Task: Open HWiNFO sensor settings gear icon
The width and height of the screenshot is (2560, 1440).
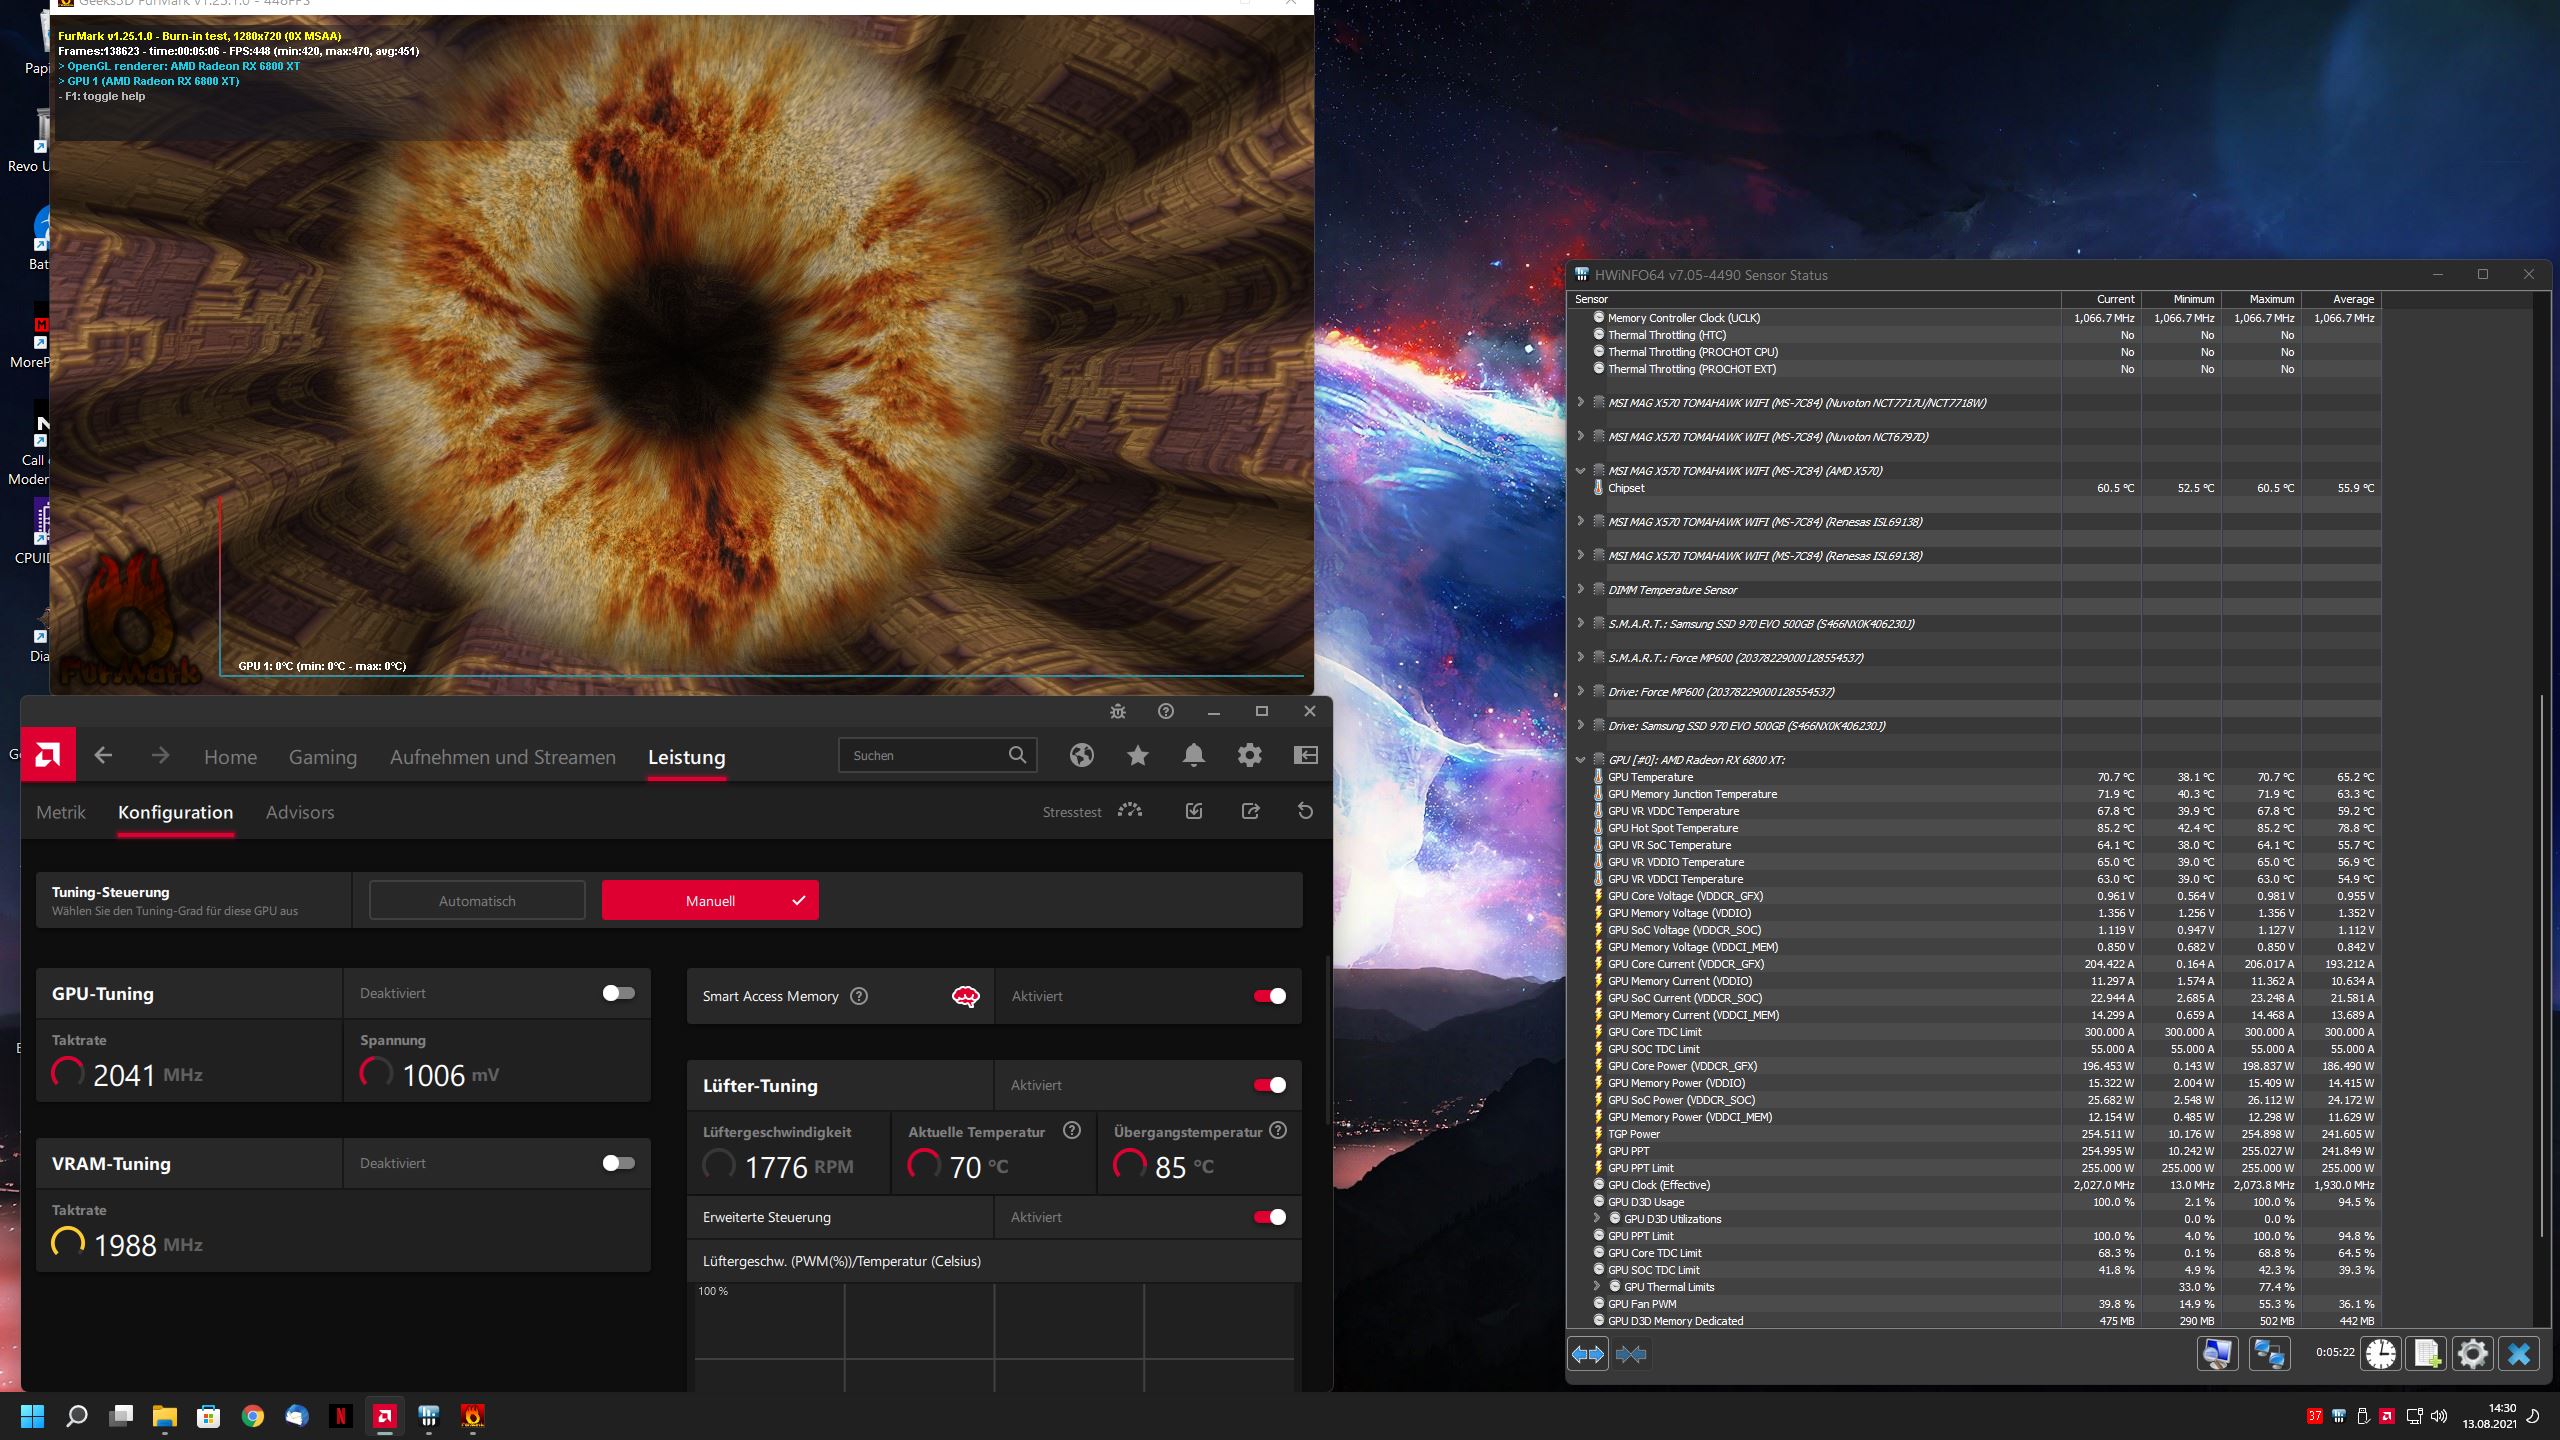Action: (x=2472, y=1354)
